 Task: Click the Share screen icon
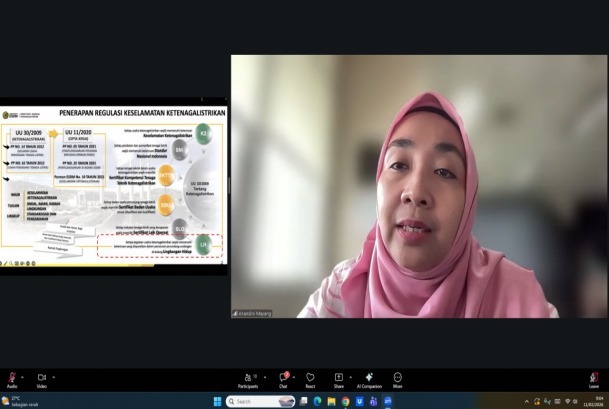point(338,378)
